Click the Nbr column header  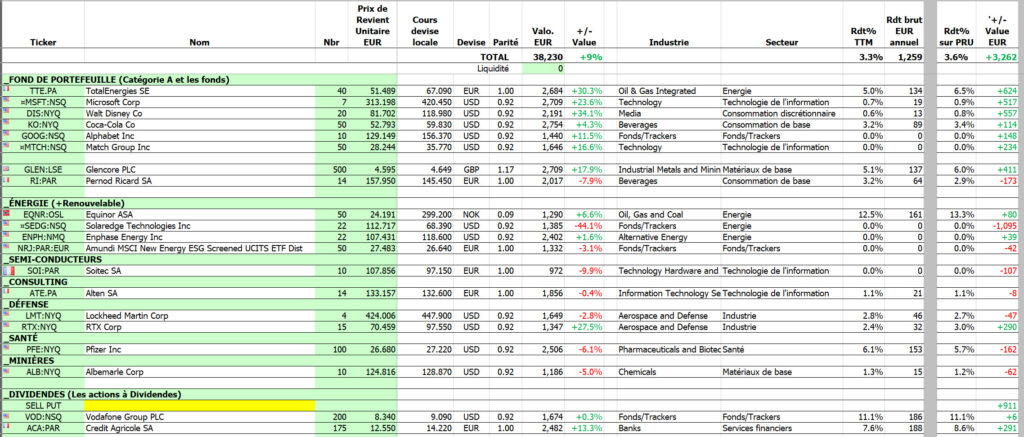331,42
